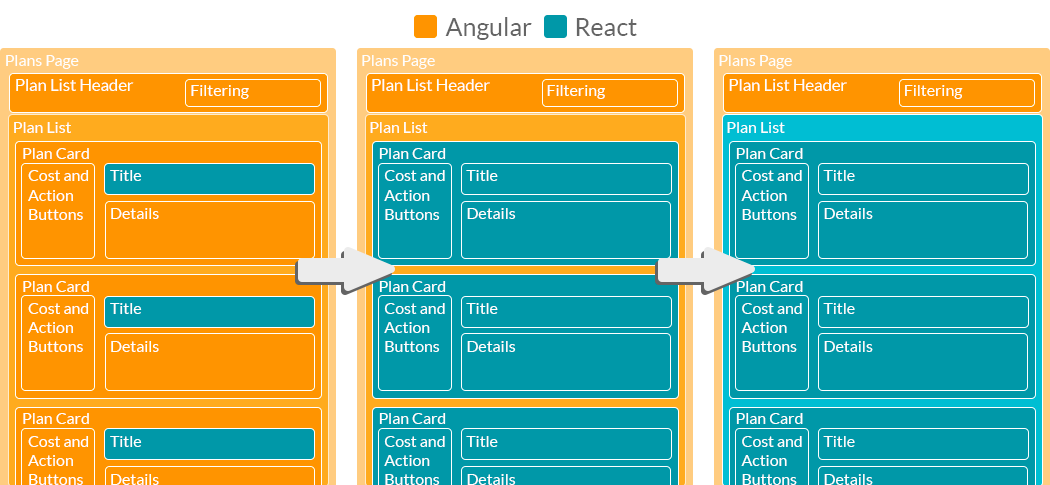Select first Plan Card label in right diagram
The width and height of the screenshot is (1050, 485).
[x=769, y=153]
